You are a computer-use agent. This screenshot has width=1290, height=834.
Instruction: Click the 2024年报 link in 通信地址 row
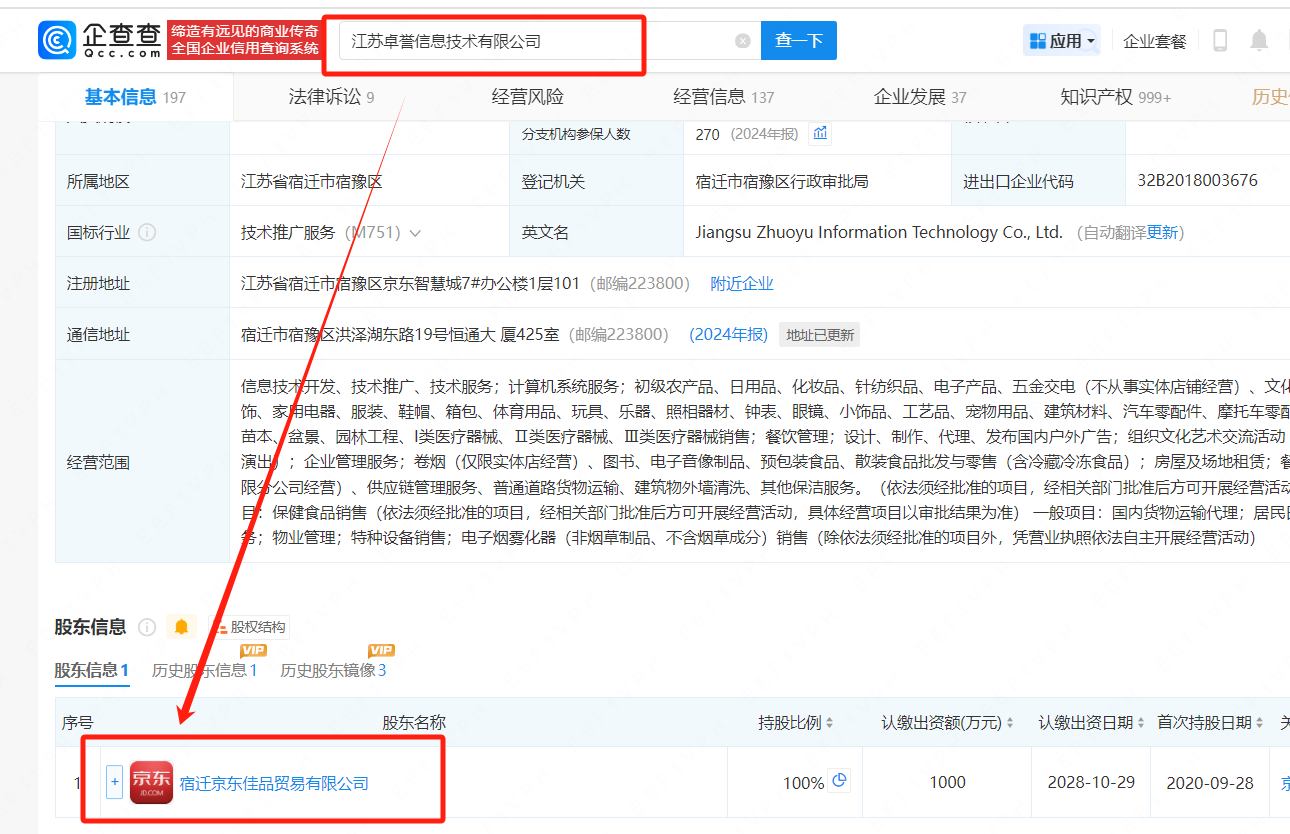click(x=728, y=335)
